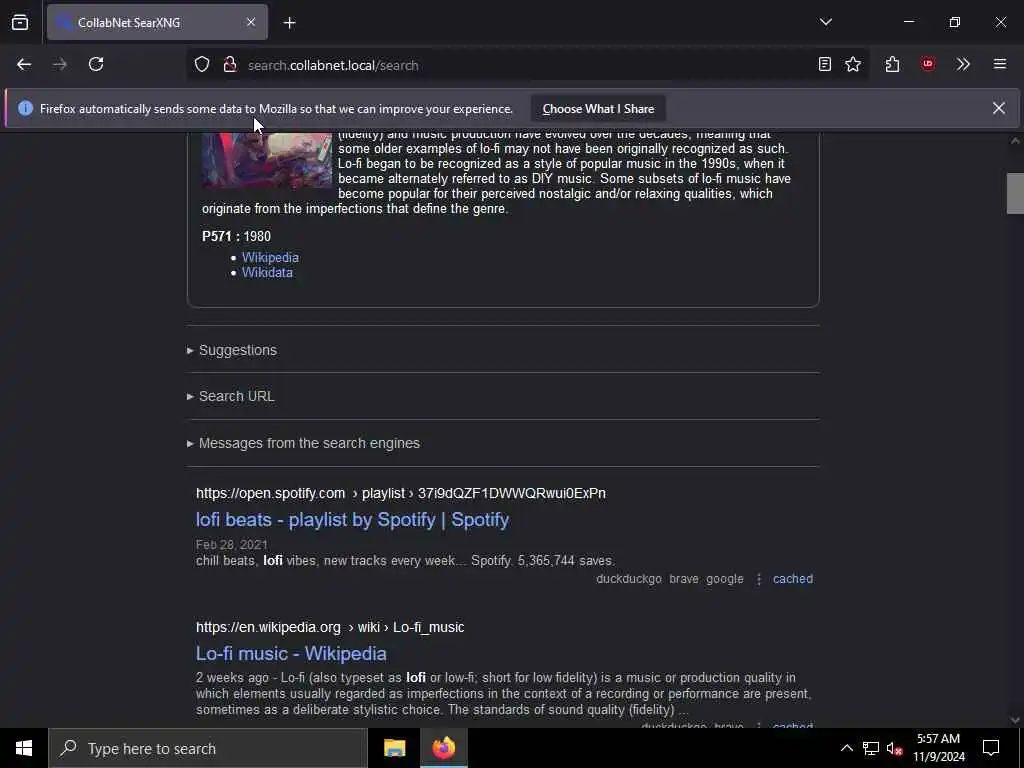Bookmark this page with the star
The height and width of the screenshot is (768, 1024).
[x=853, y=65]
